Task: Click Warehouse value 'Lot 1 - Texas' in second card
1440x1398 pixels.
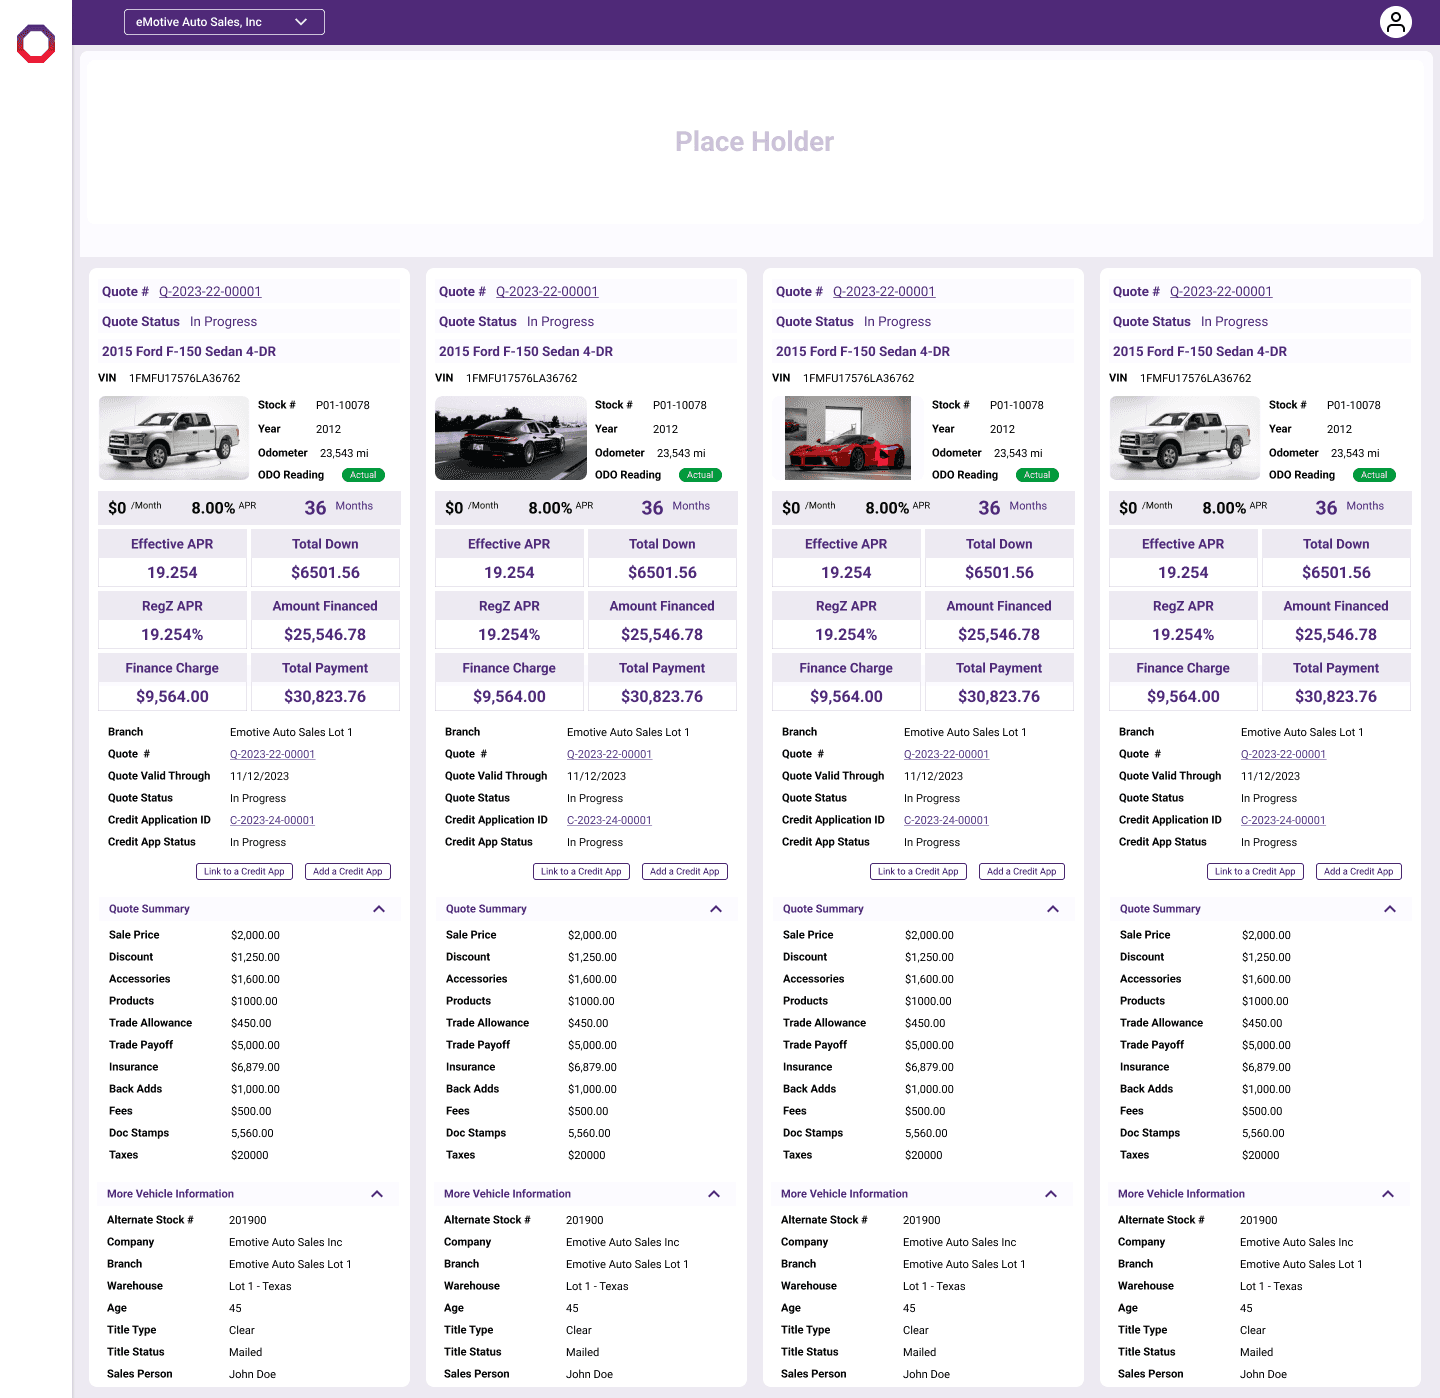Action: (x=597, y=1286)
